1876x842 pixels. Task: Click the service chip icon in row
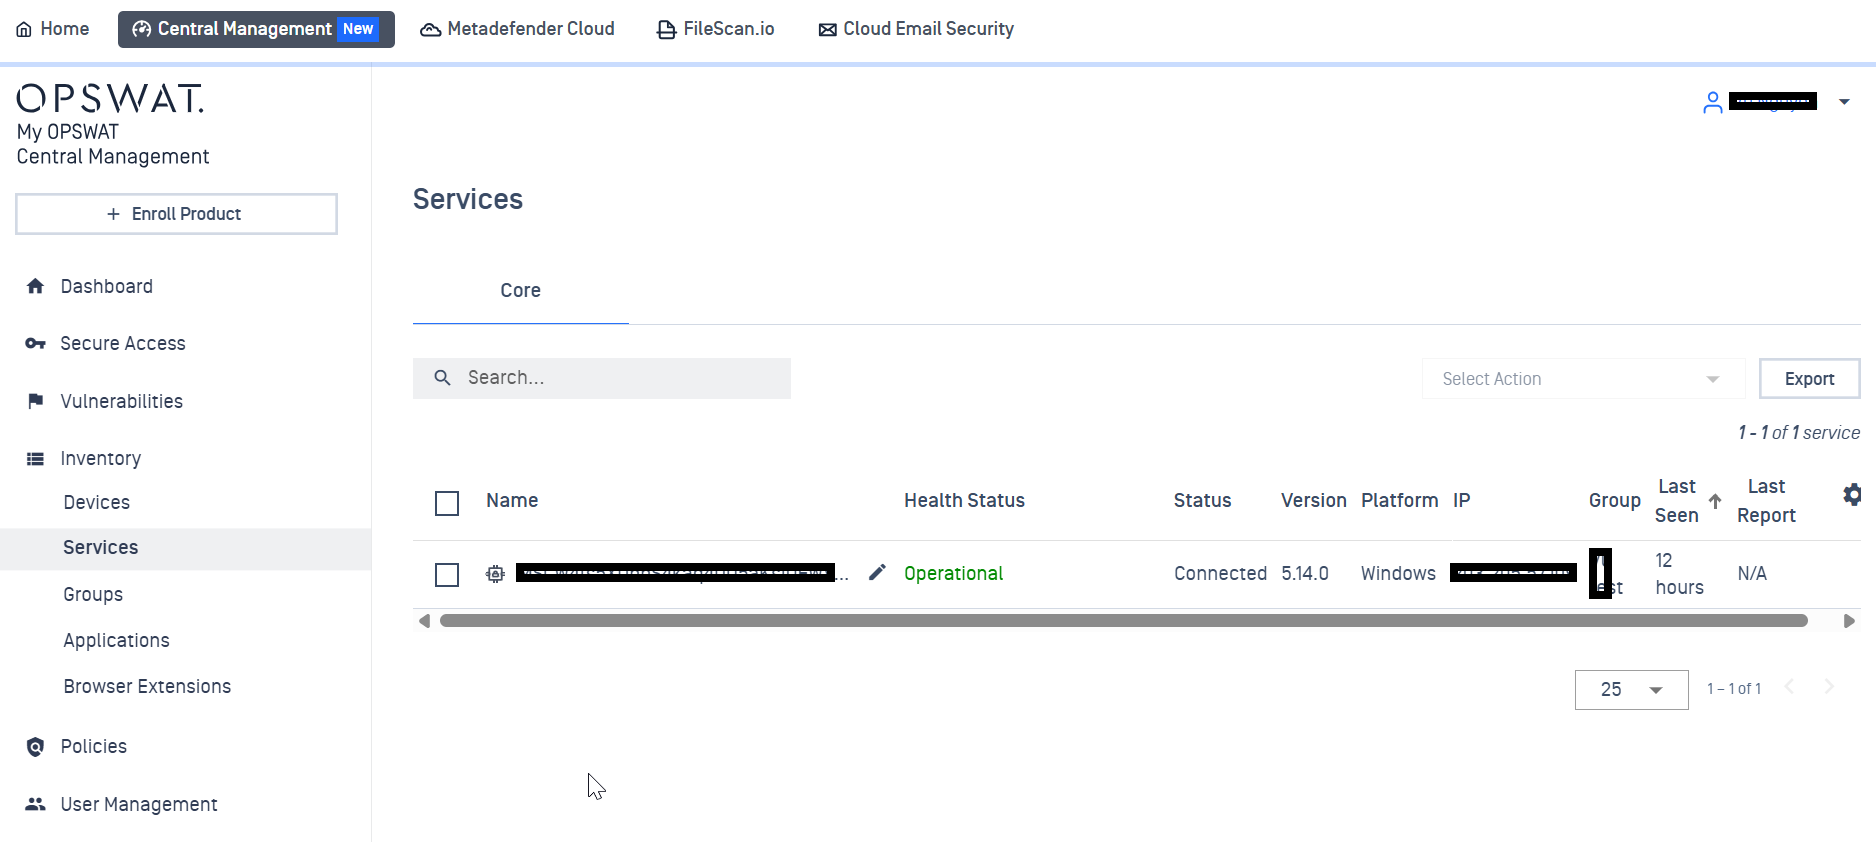click(x=495, y=574)
